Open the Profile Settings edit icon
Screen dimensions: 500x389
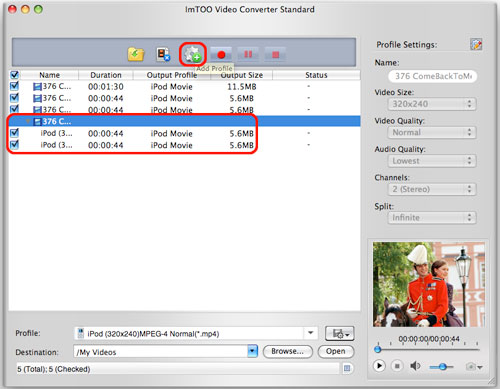tap(476, 44)
